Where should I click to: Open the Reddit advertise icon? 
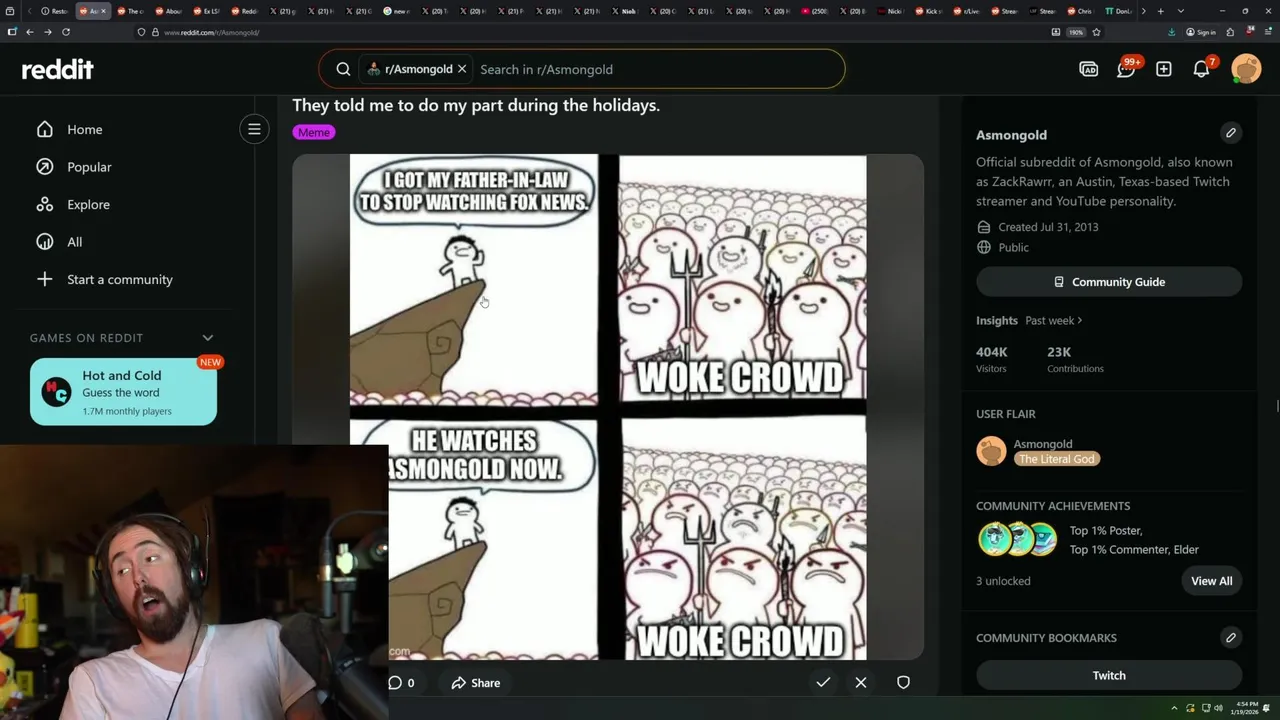coord(1088,69)
